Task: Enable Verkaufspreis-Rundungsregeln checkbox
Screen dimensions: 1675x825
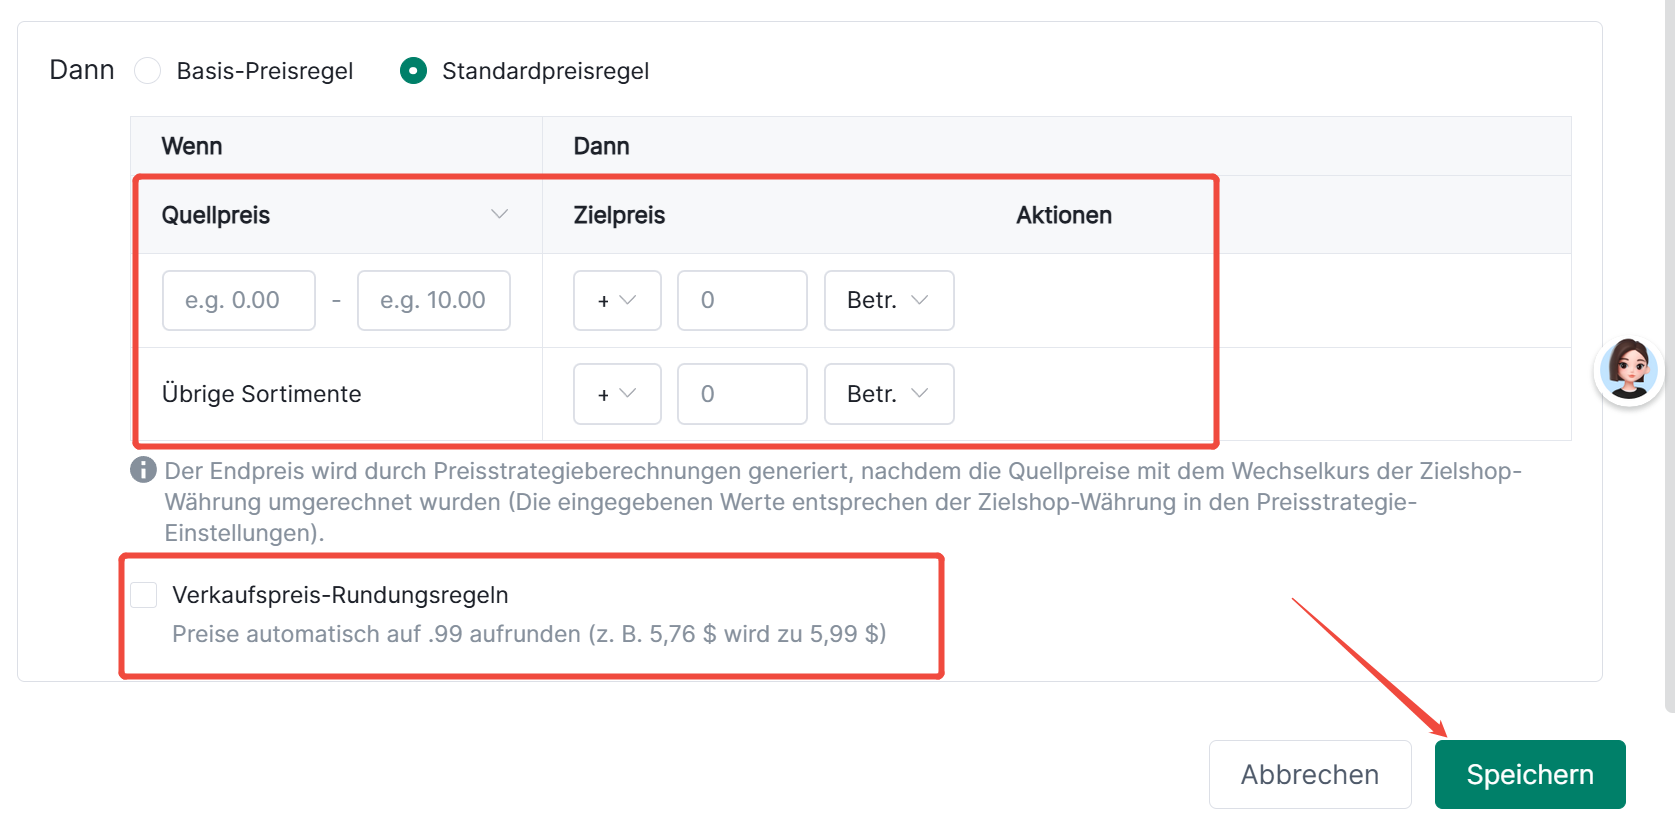Action: point(143,595)
